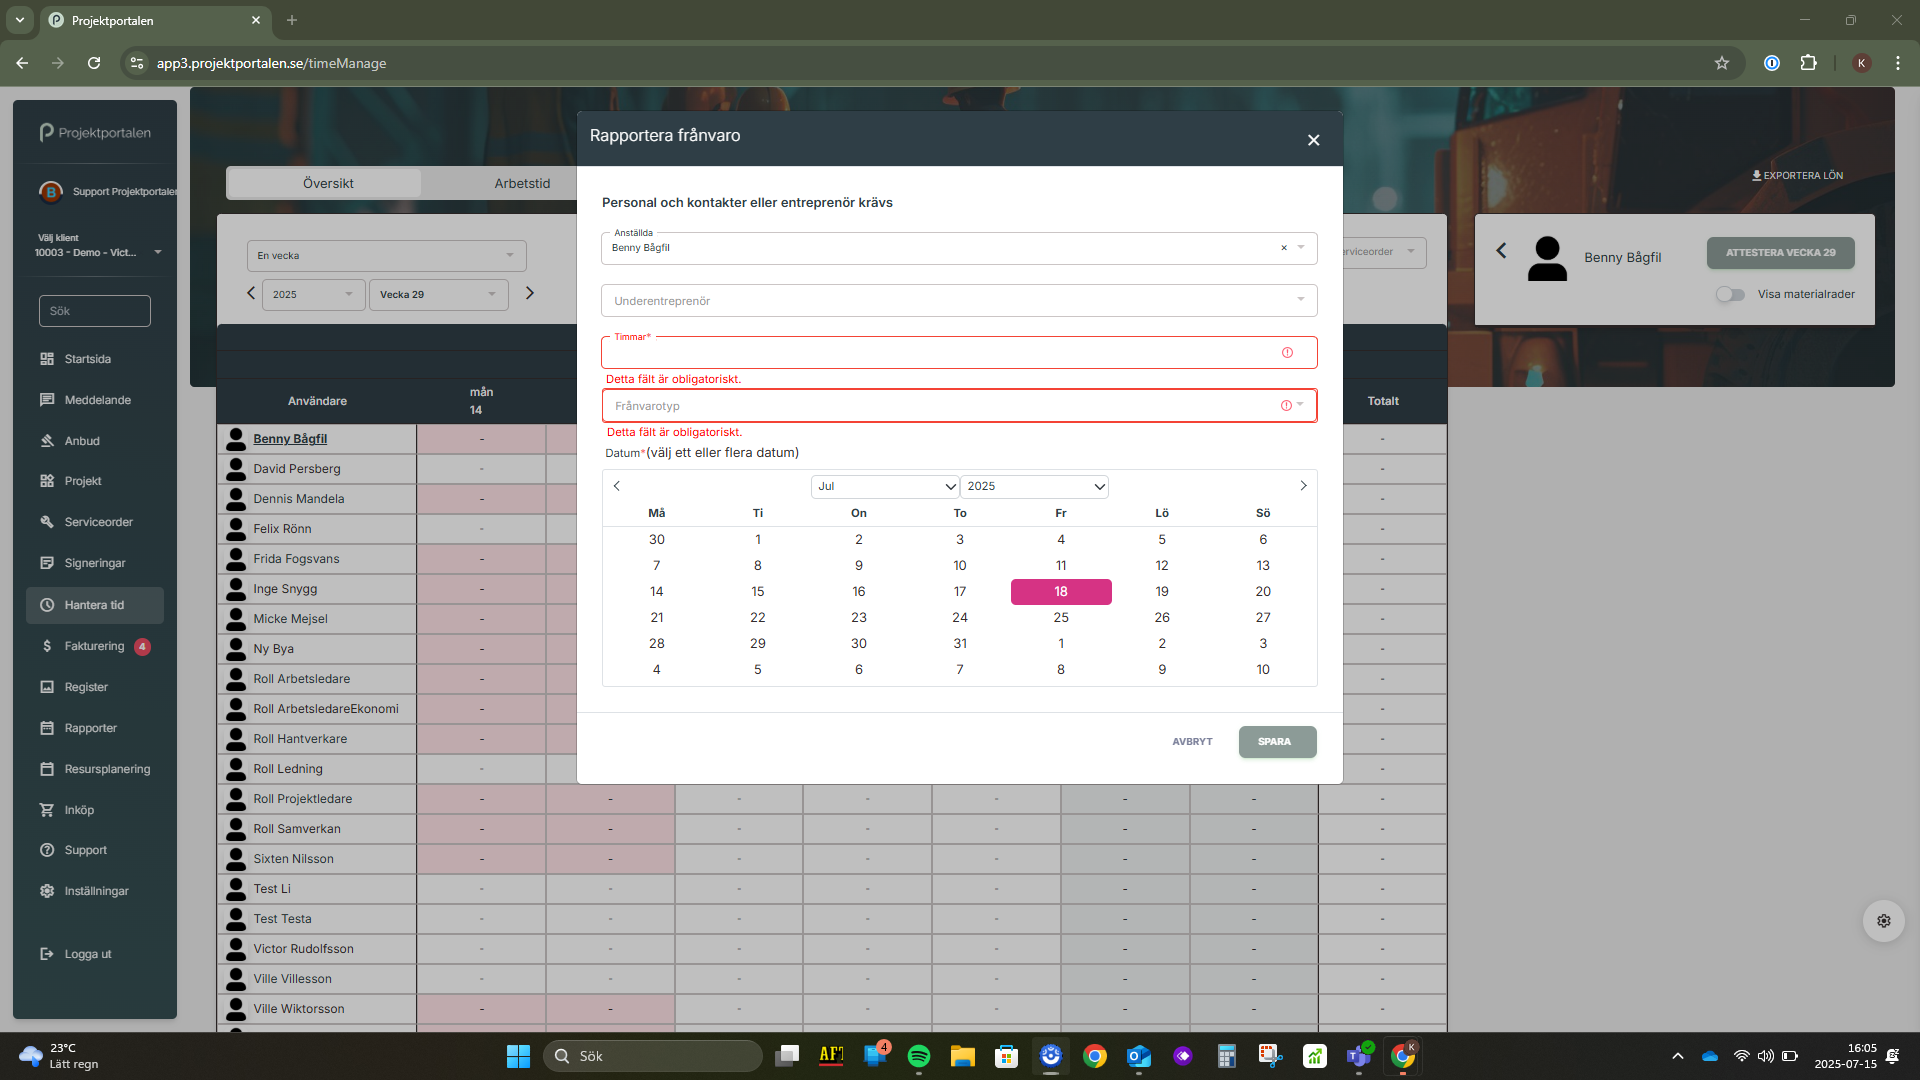
Task: Open Resursplanering calendar icon
Action: 47,769
